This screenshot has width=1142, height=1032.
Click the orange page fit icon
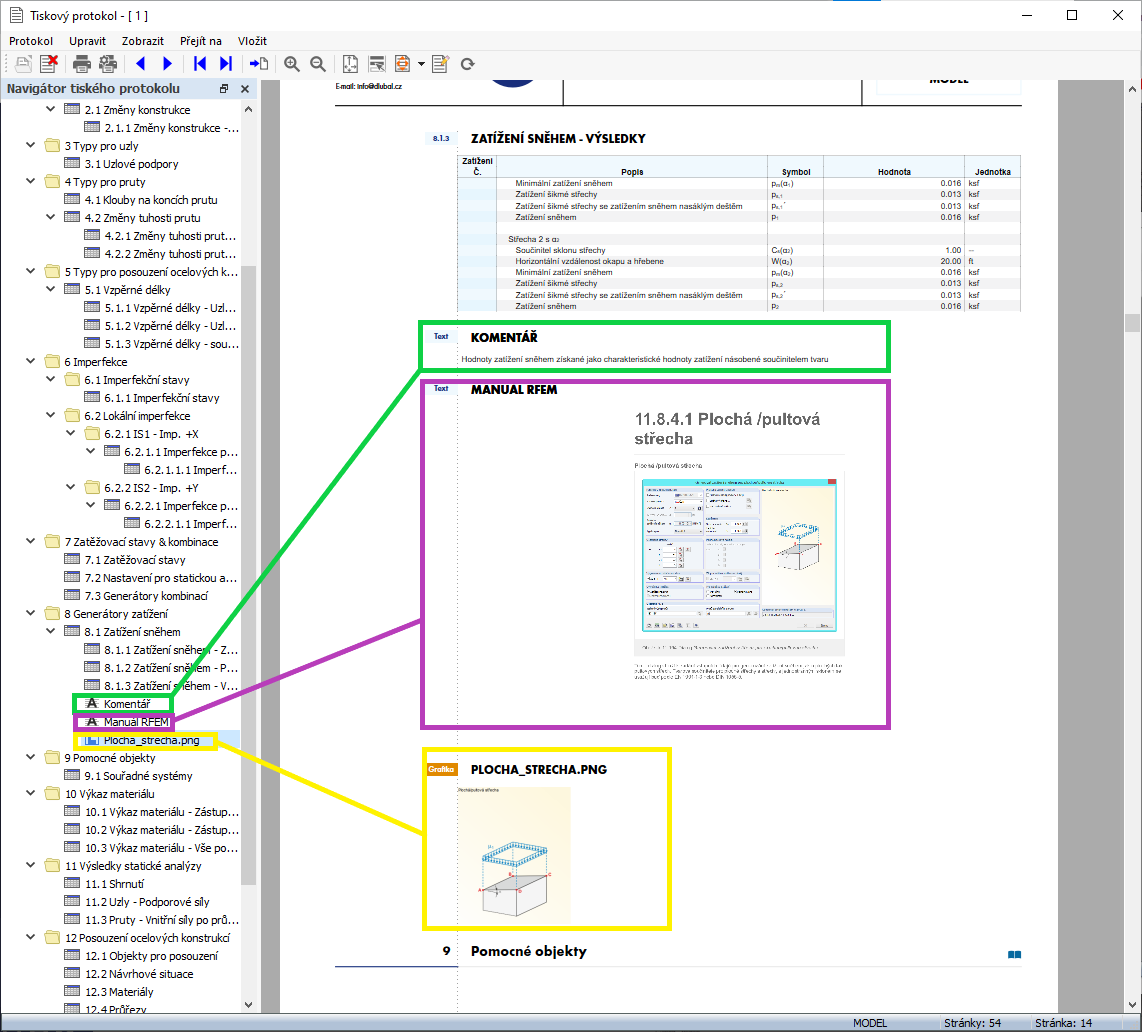coord(402,64)
